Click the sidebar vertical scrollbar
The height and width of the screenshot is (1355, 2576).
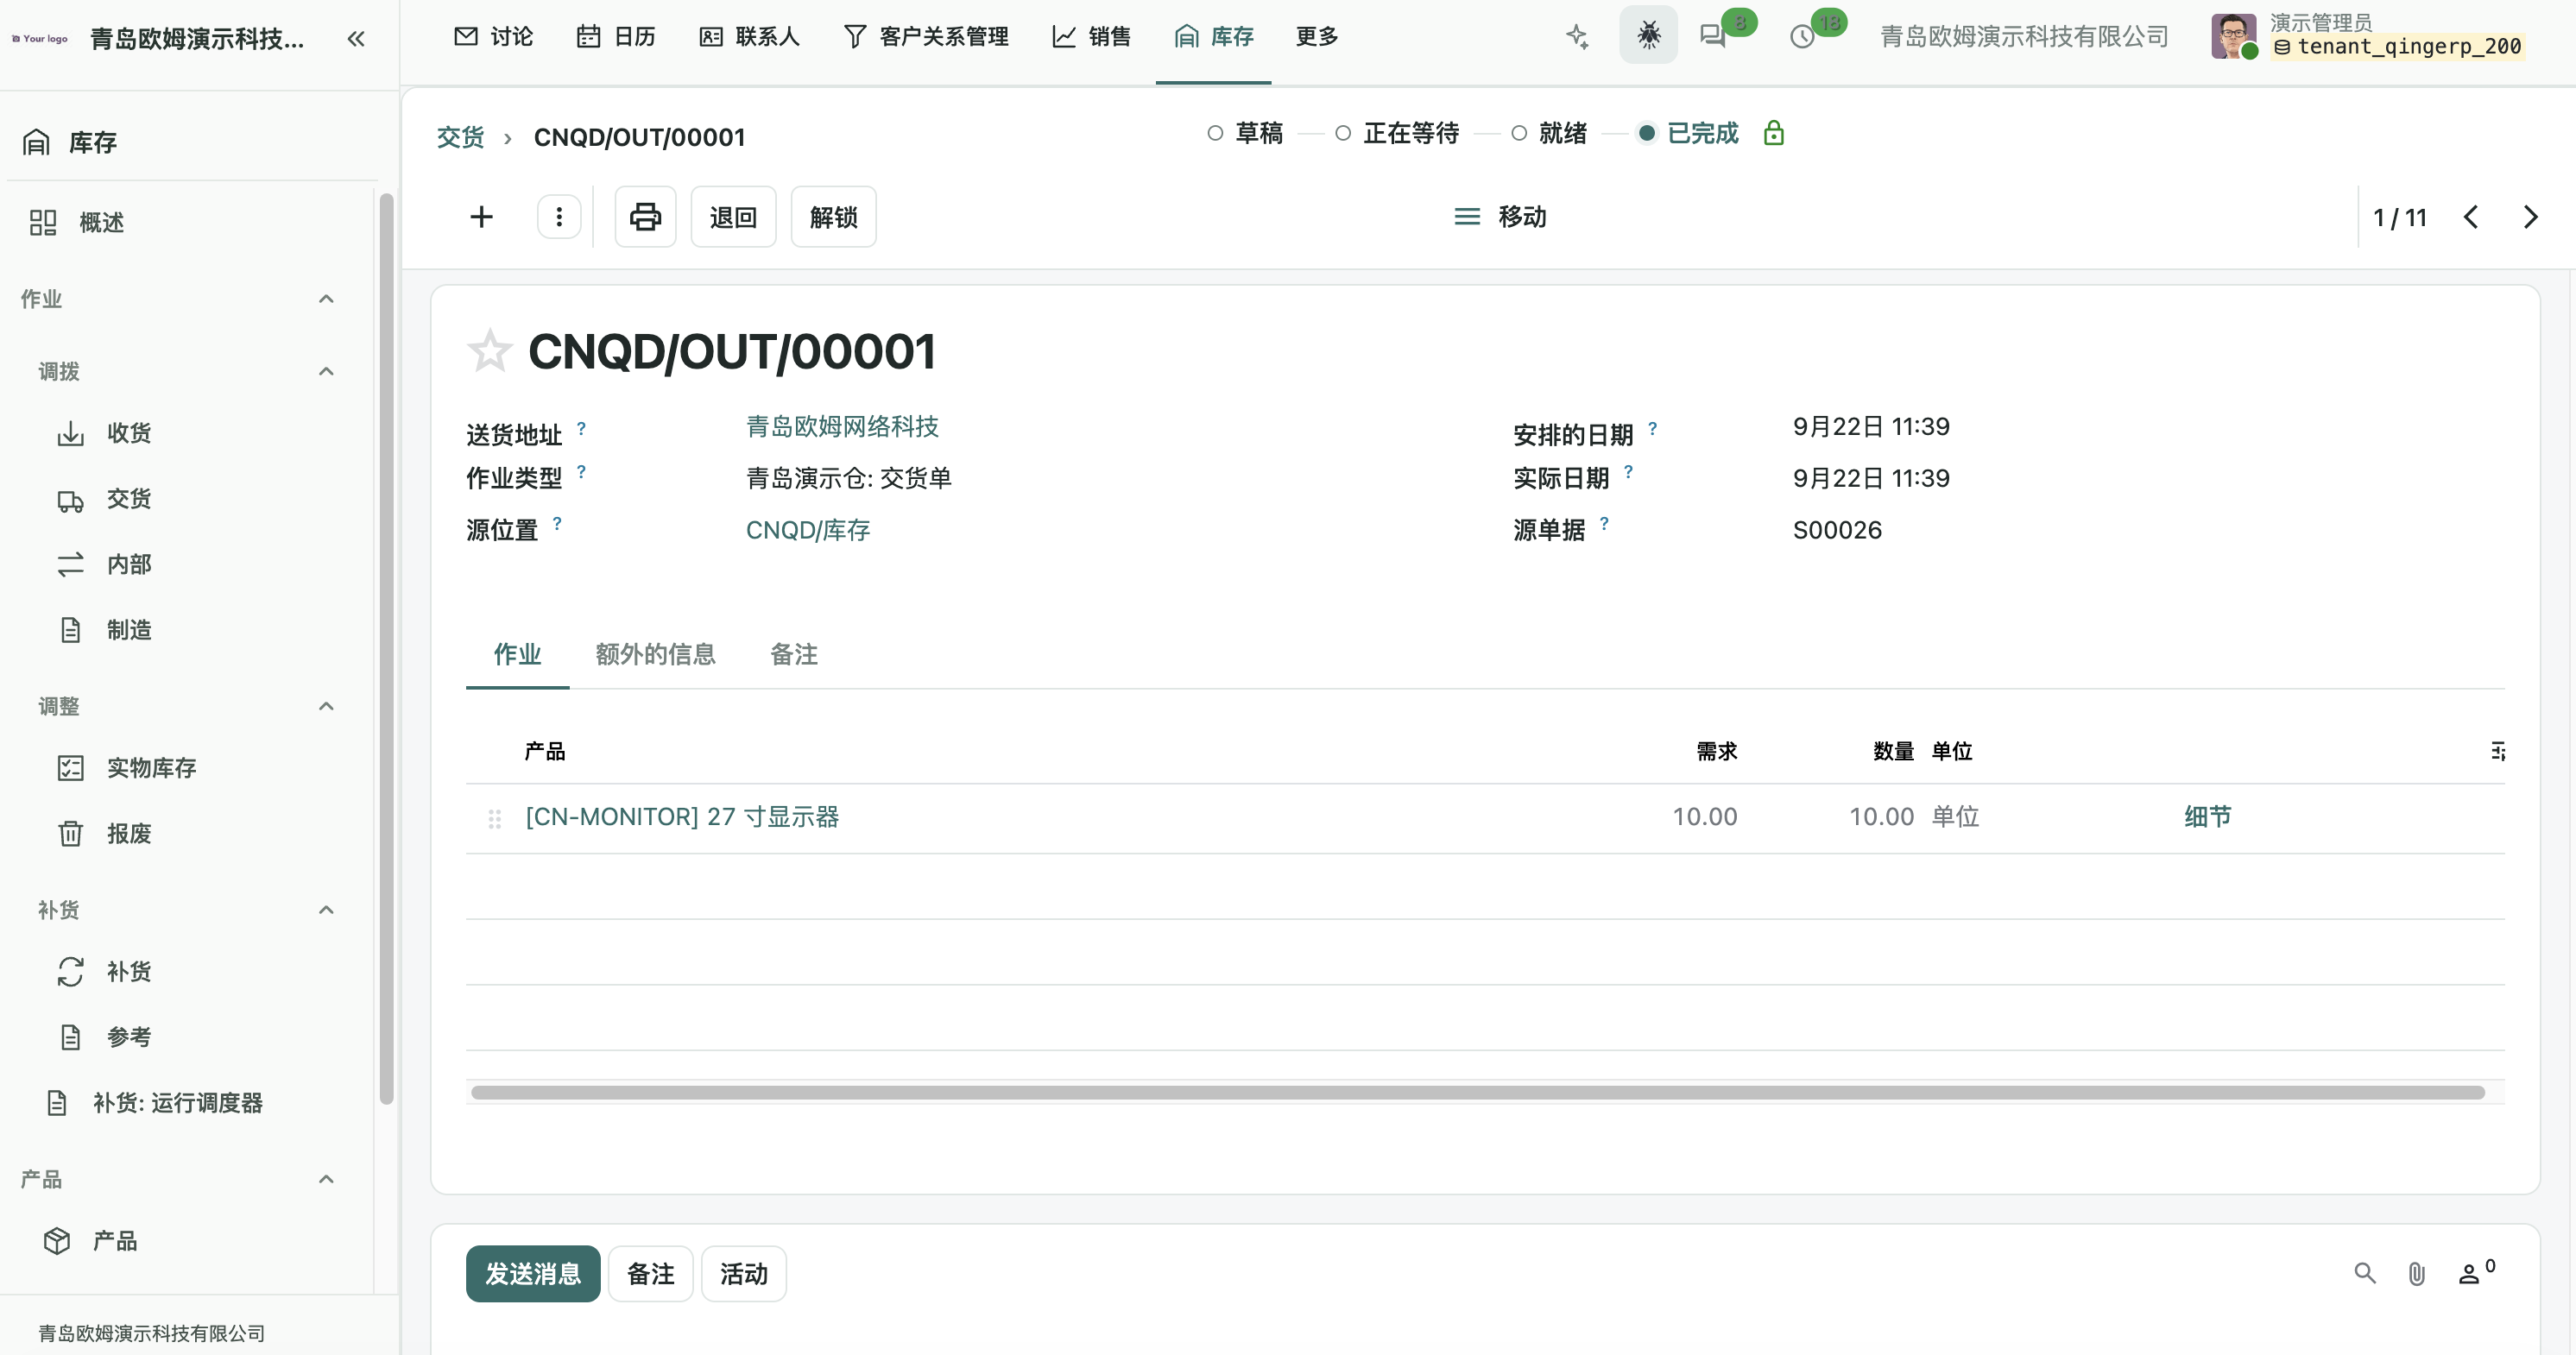click(386, 648)
